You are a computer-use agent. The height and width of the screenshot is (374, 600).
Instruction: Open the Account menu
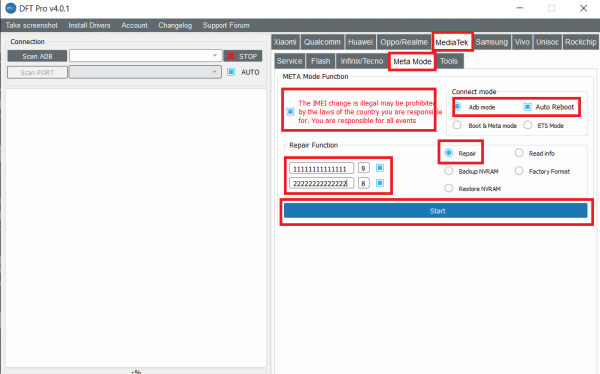click(x=134, y=25)
